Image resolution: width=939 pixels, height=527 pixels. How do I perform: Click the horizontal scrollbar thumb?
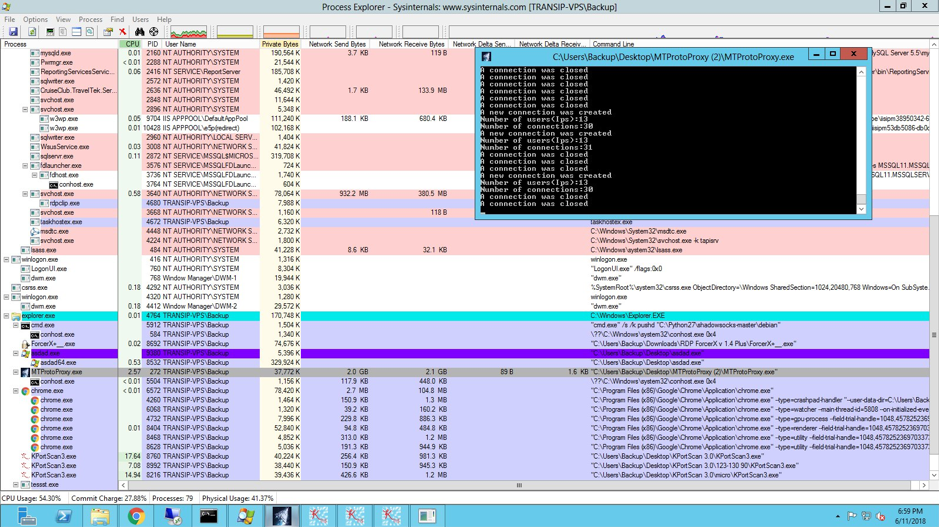tap(519, 485)
